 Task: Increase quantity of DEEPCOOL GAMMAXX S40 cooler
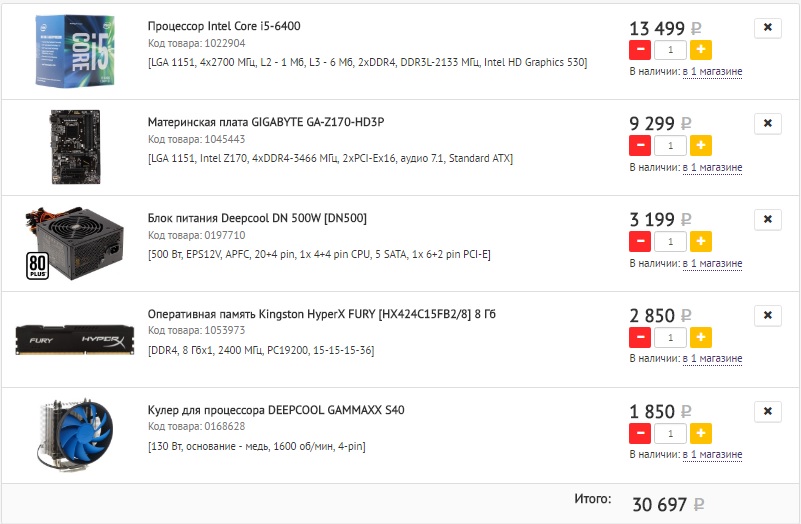[x=701, y=434]
